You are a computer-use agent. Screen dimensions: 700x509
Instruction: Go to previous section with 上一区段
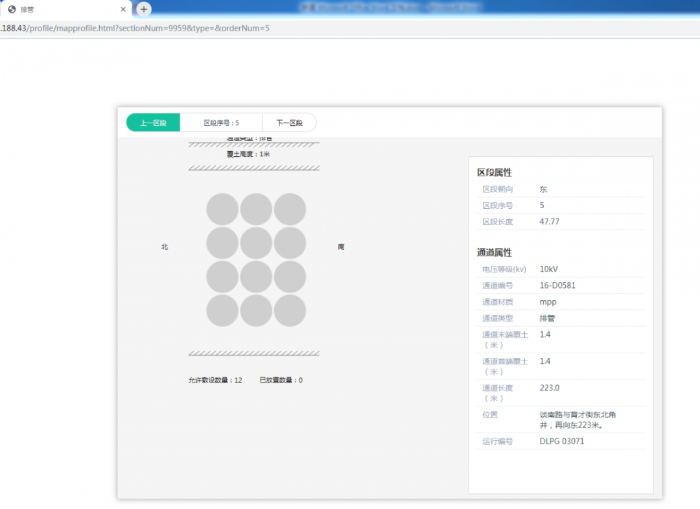(x=153, y=123)
